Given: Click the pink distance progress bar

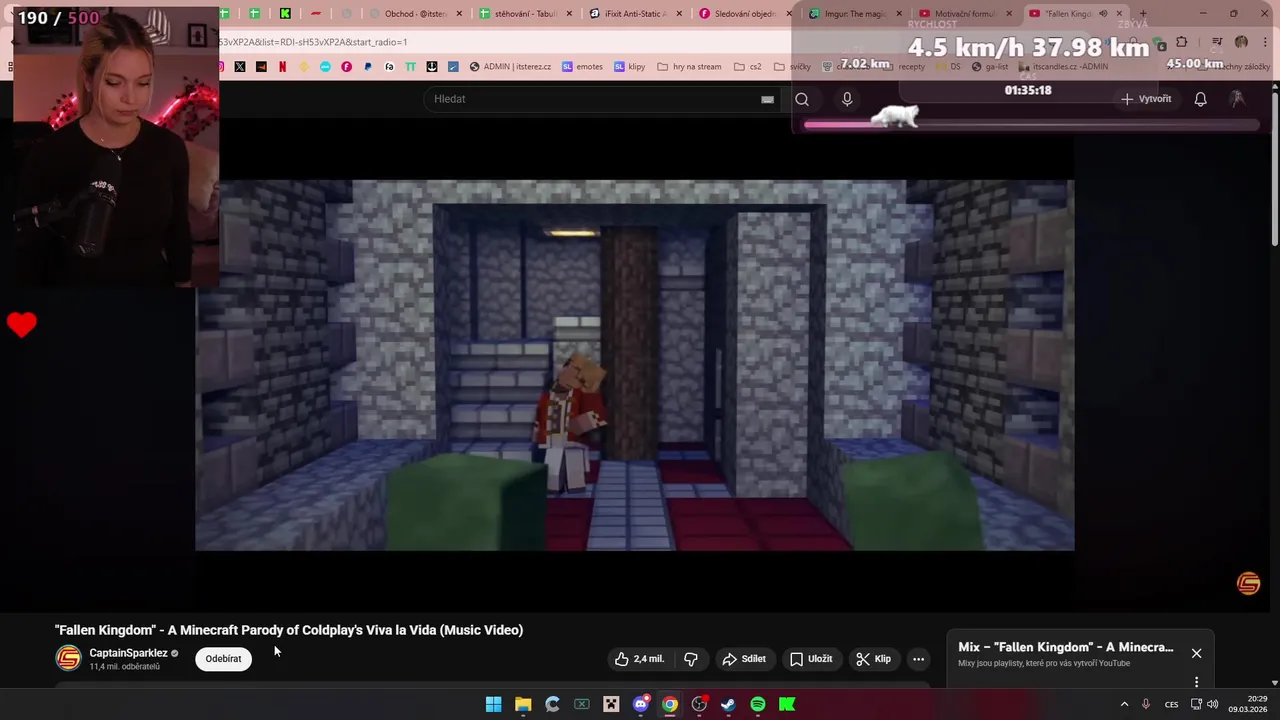Looking at the screenshot, I should (x=1030, y=125).
